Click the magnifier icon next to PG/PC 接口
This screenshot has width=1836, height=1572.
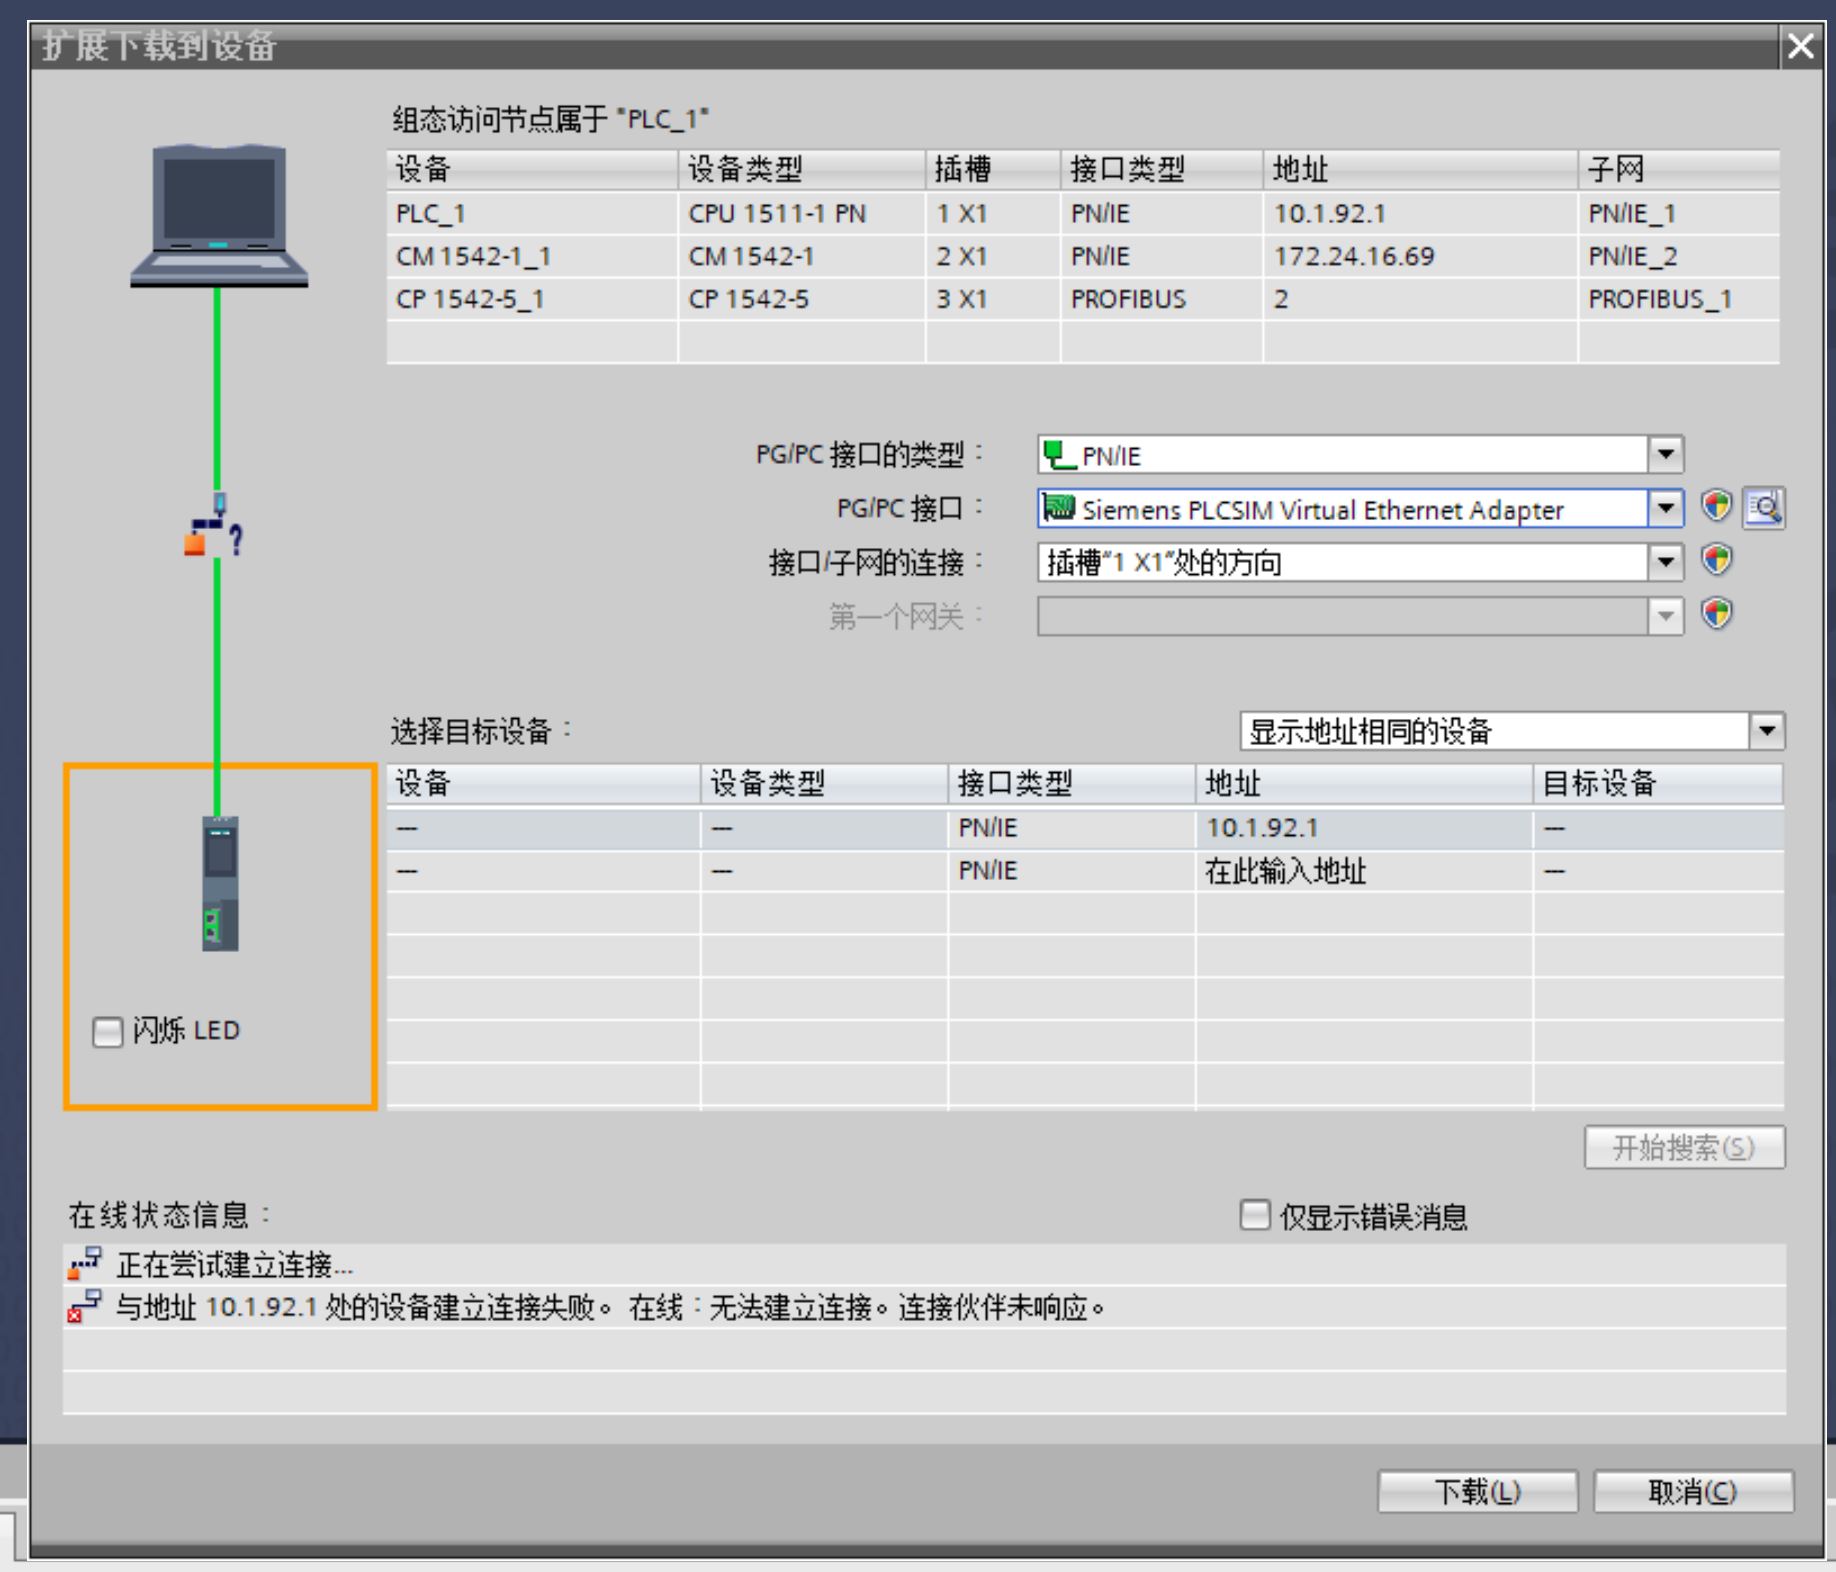(x=1764, y=508)
